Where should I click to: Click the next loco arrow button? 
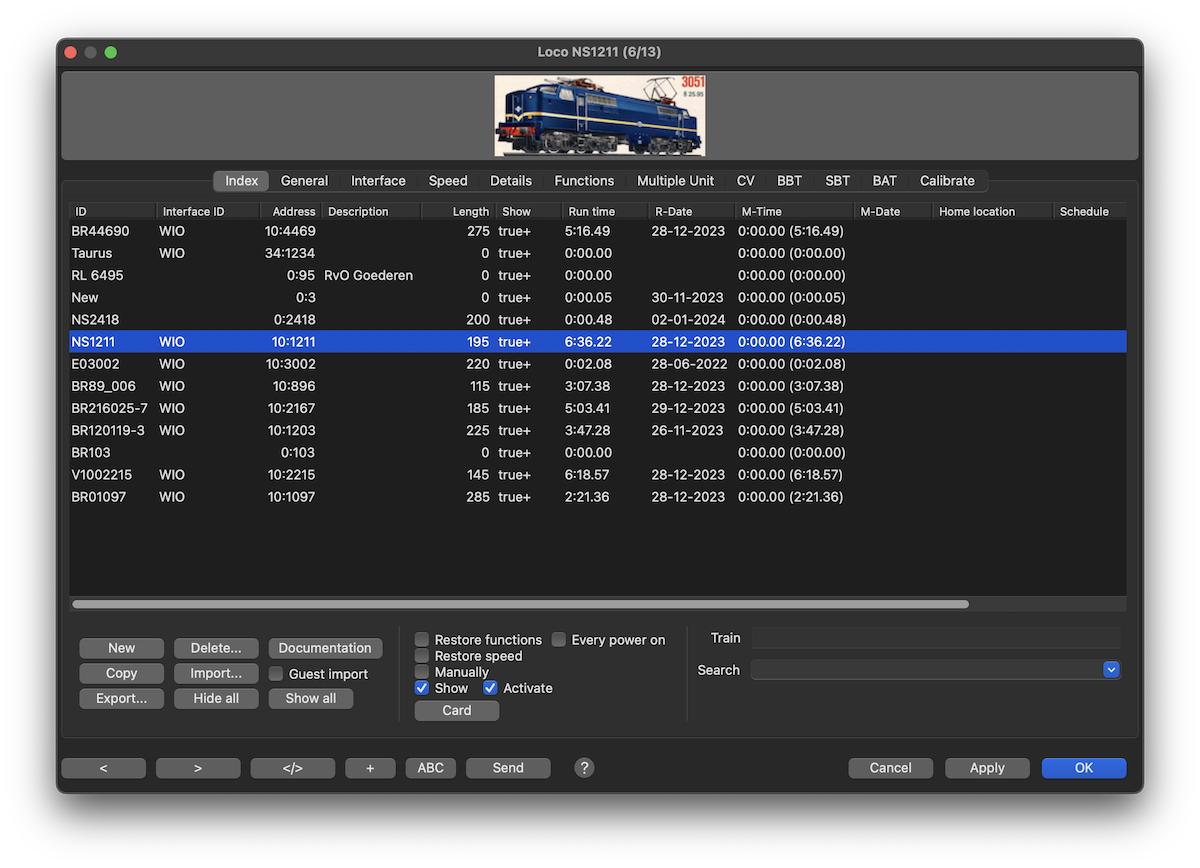click(198, 768)
